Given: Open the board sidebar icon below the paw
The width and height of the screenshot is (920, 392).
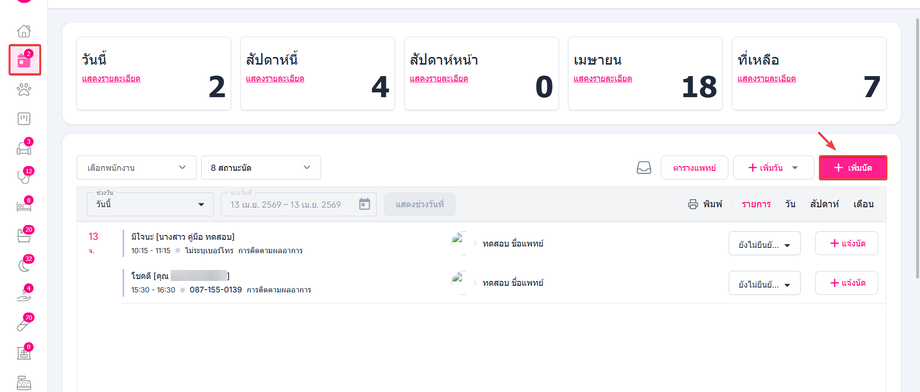Looking at the screenshot, I should 24,119.
